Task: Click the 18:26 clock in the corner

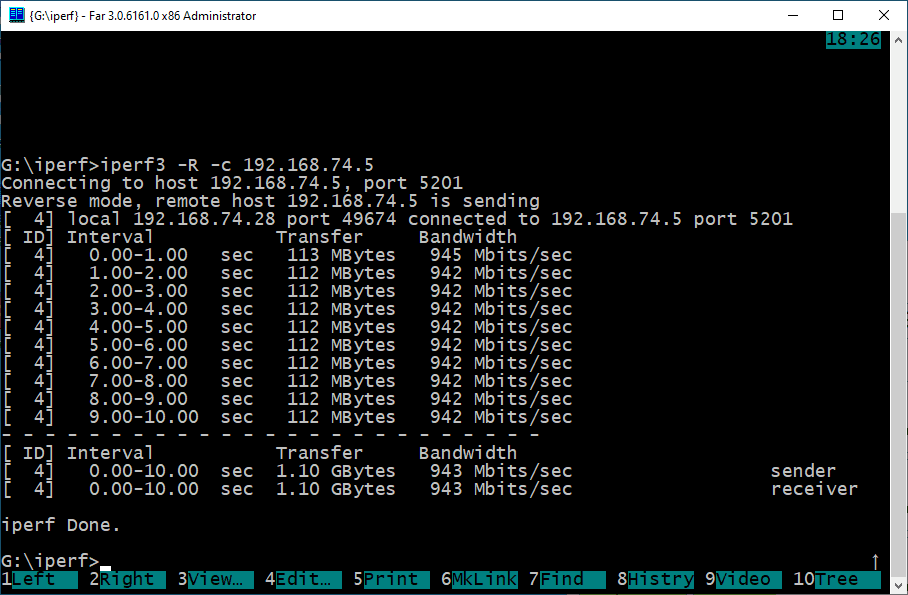Action: [853, 39]
